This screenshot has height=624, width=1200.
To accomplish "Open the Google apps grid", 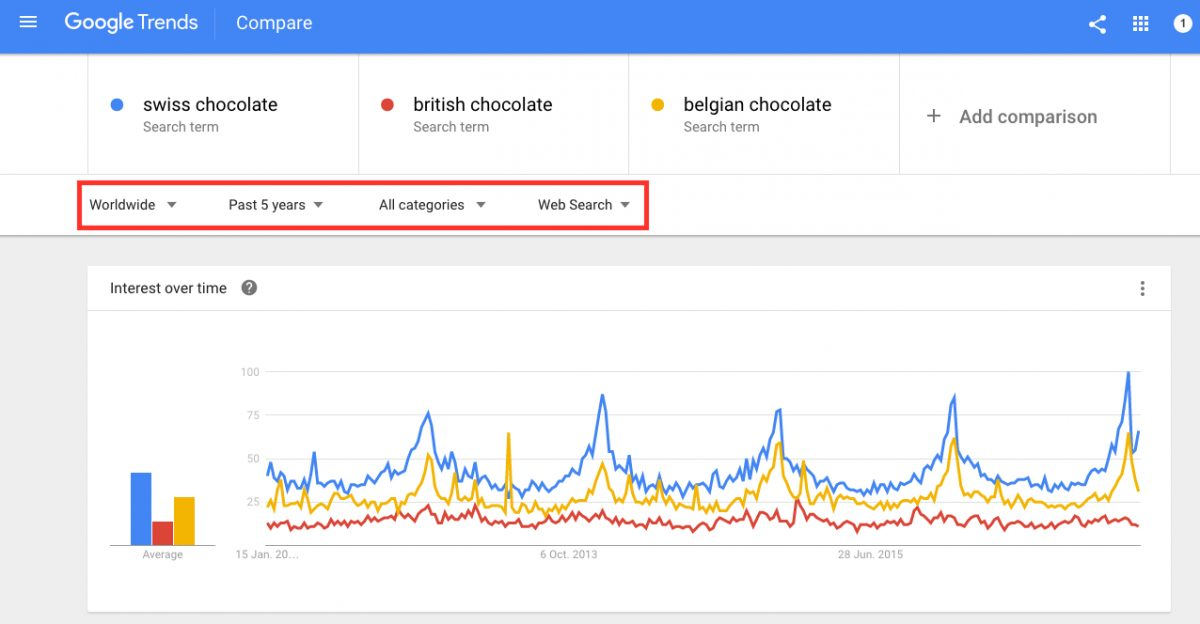I will click(x=1140, y=24).
